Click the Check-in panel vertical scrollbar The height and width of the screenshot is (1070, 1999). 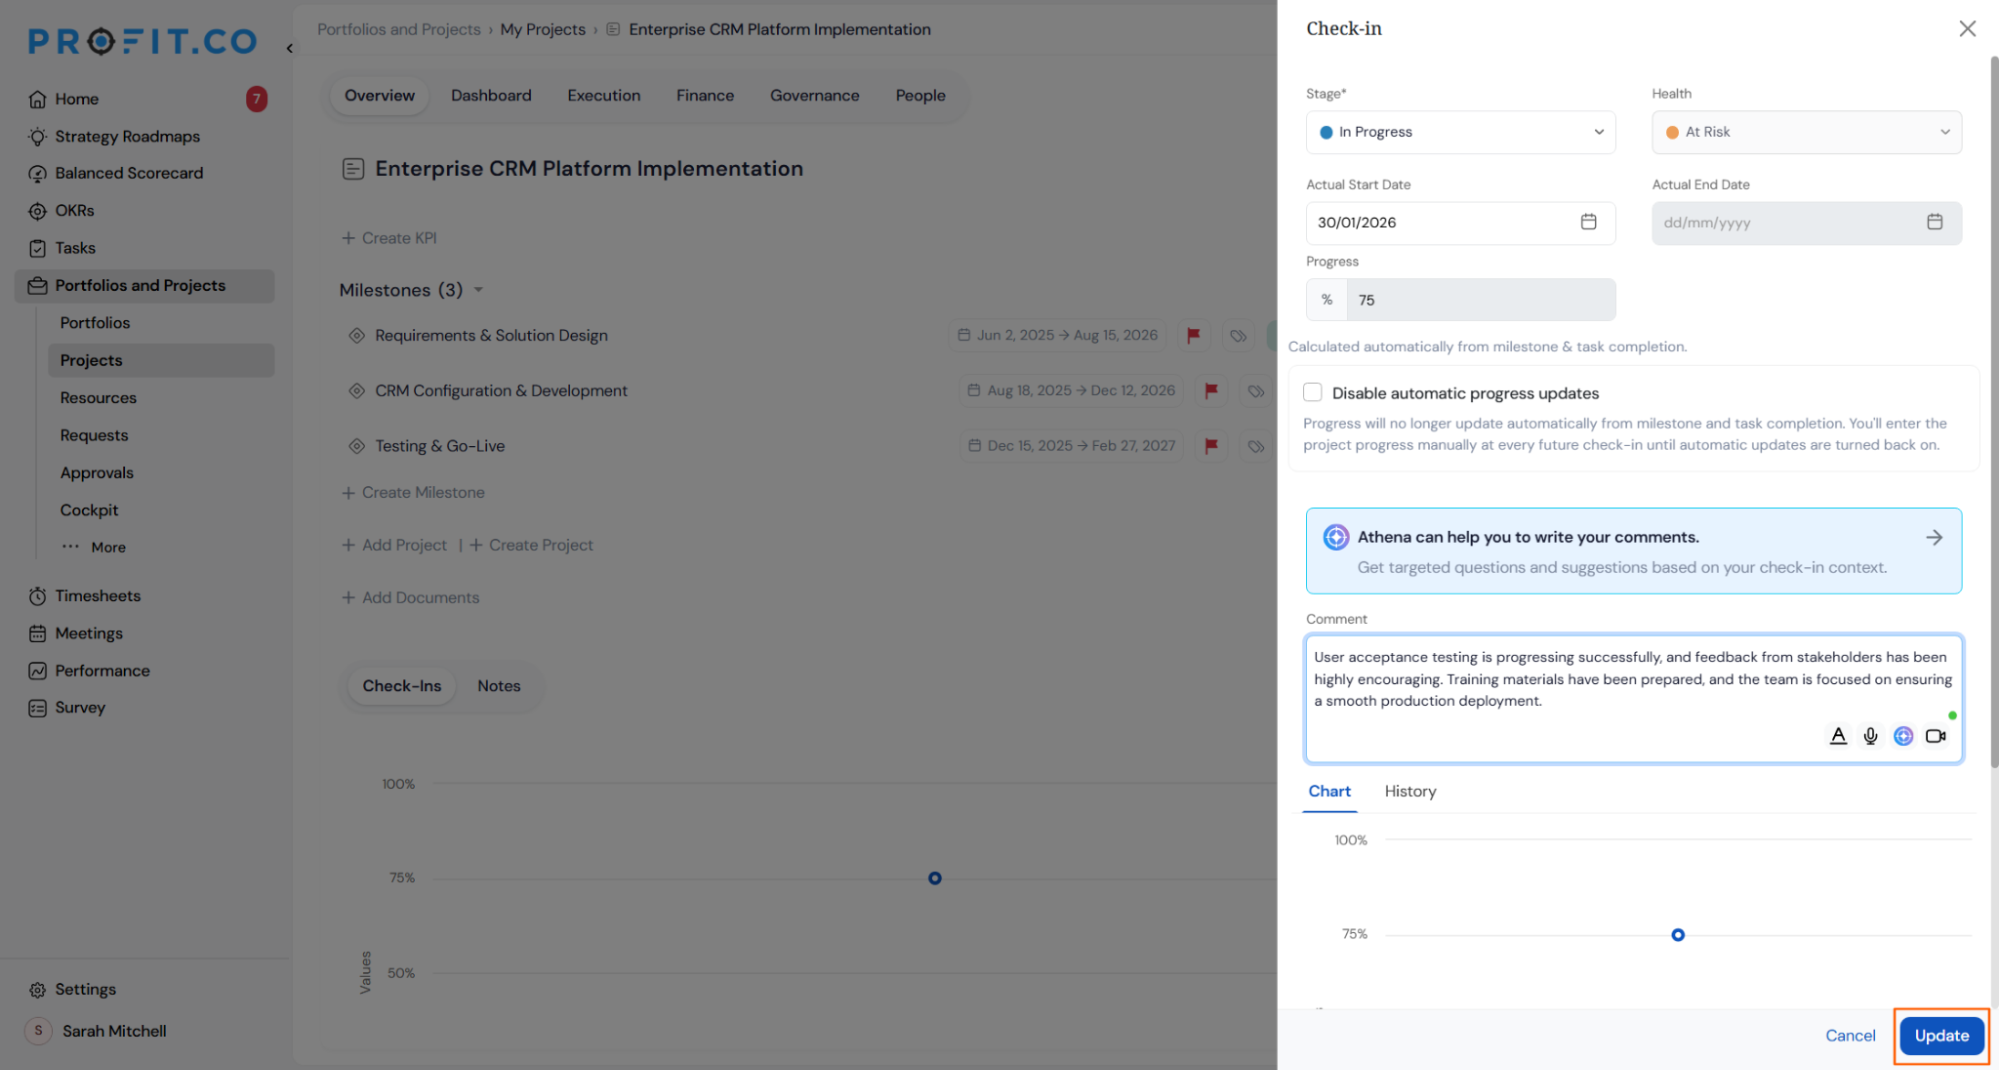[x=1993, y=410]
